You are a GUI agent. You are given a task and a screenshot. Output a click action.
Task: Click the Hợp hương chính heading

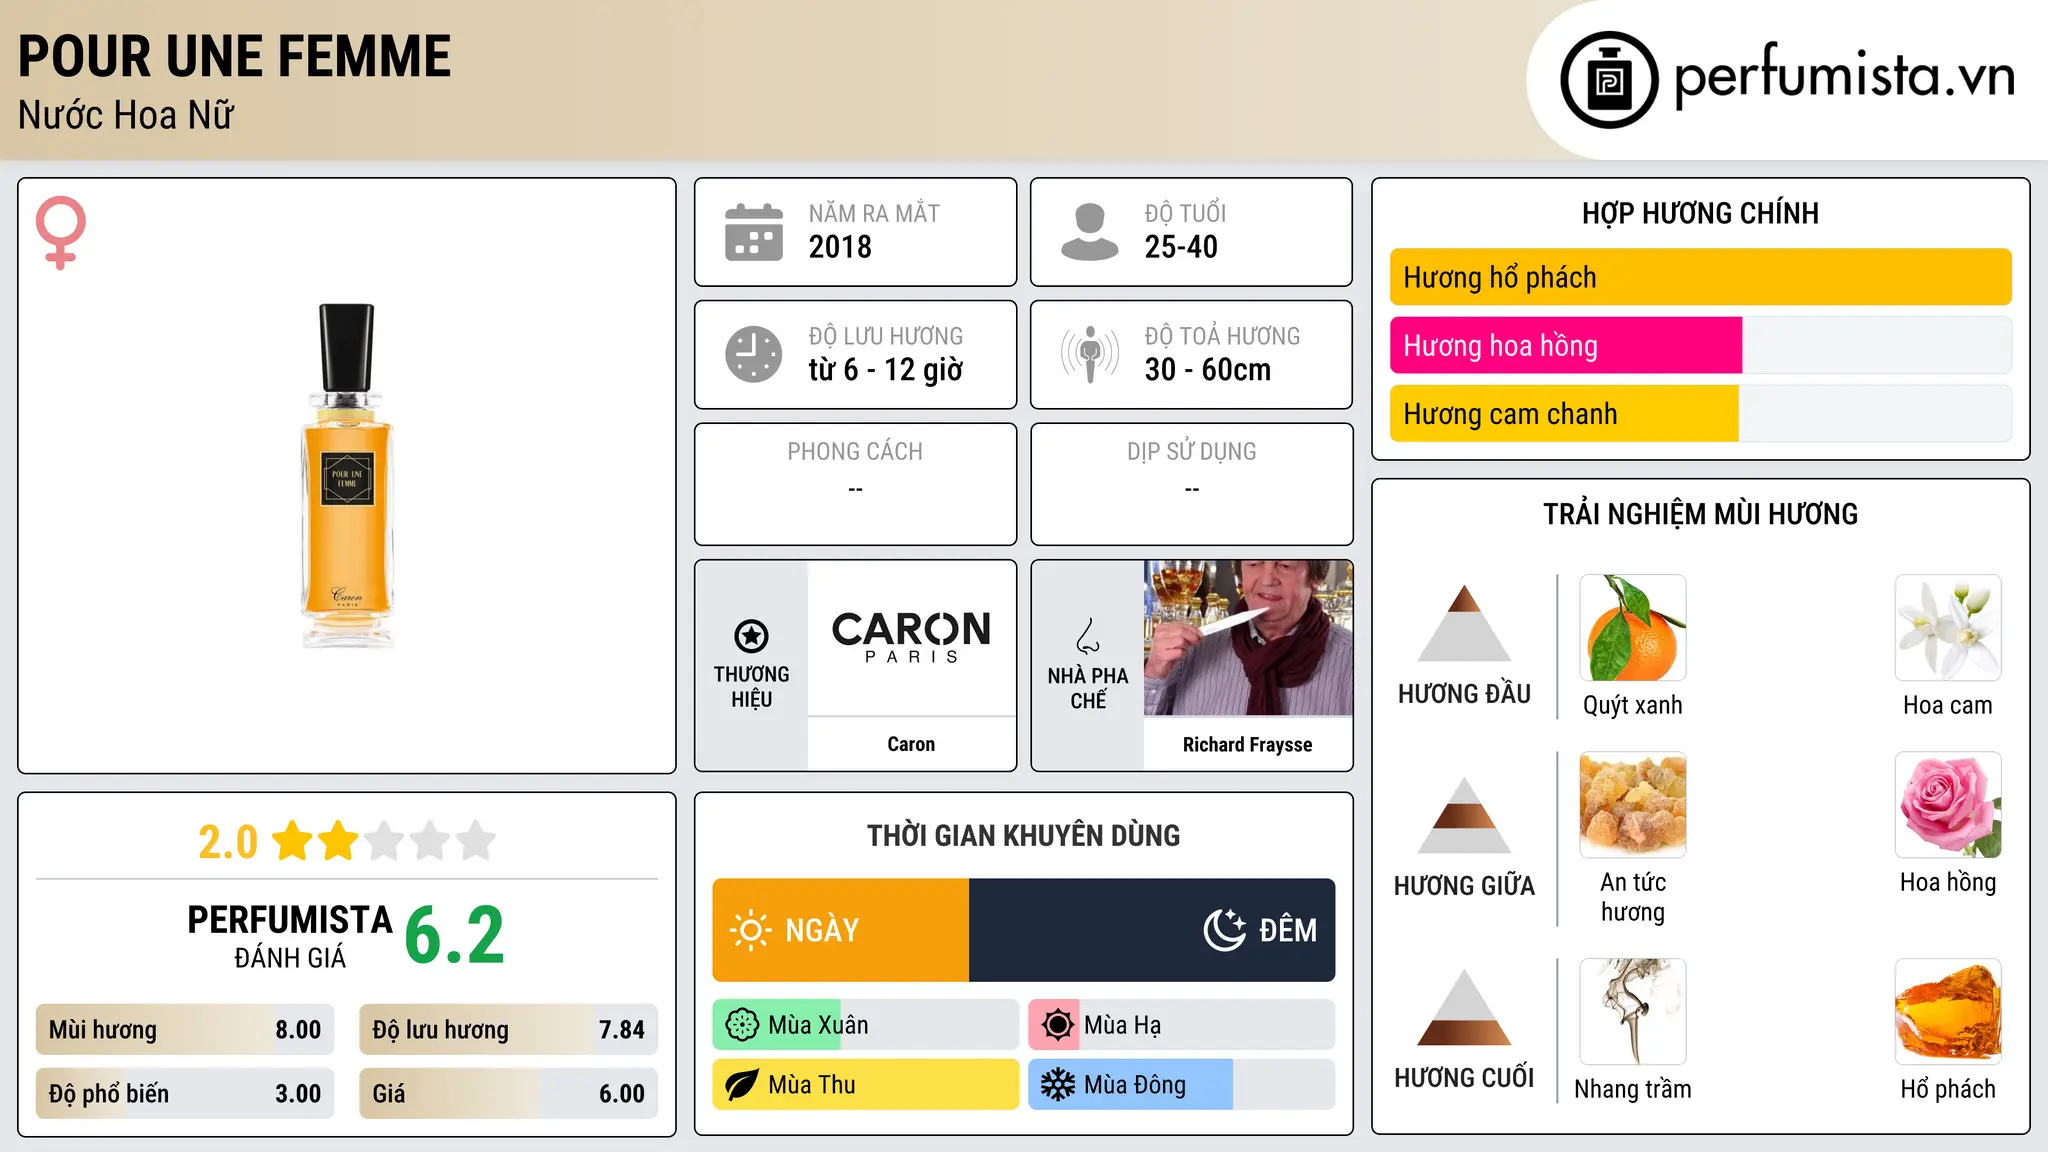click(1700, 213)
